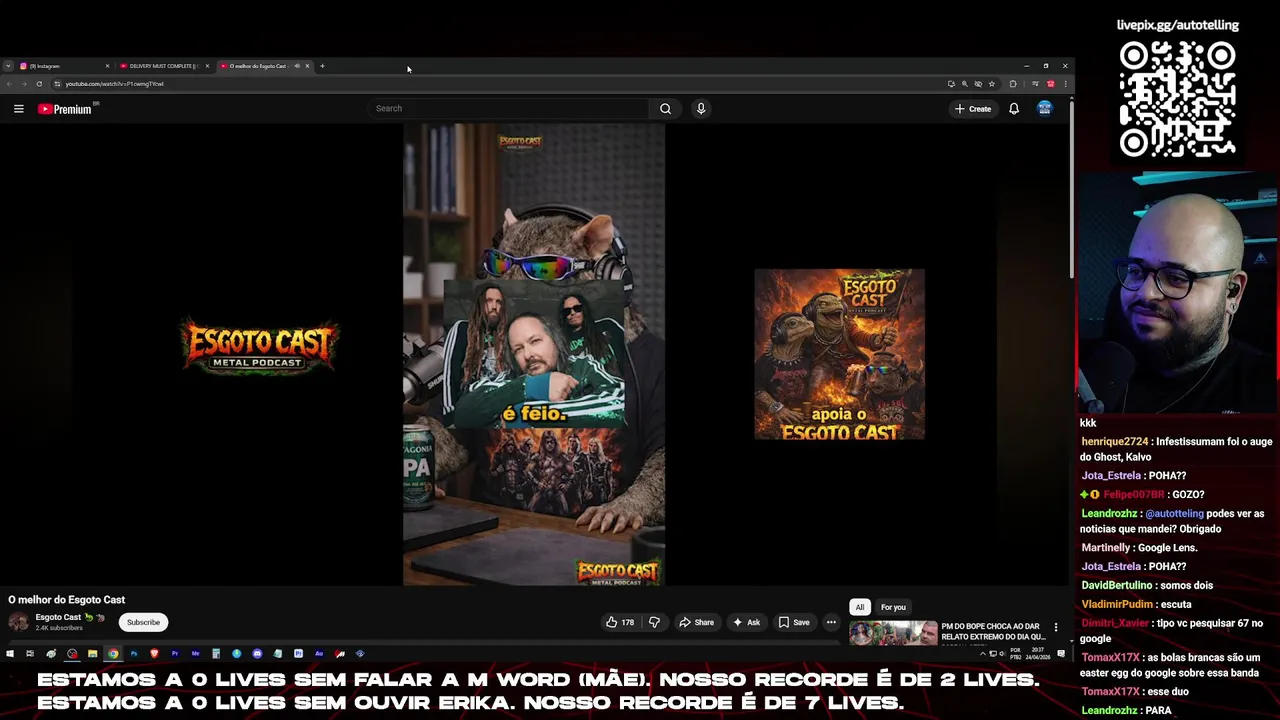Open the browser profile red avatar
The image size is (1280, 720).
[1050, 84]
